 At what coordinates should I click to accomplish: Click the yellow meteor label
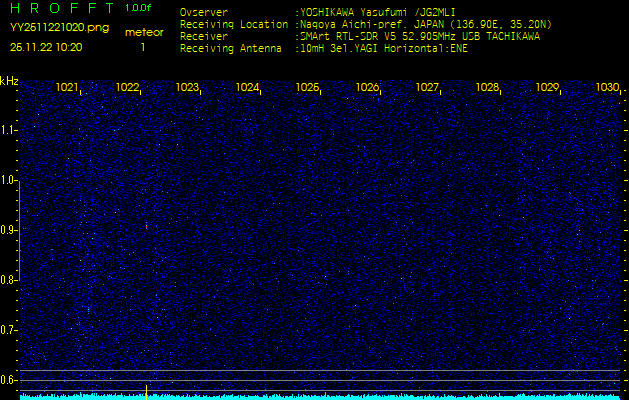click(x=143, y=32)
